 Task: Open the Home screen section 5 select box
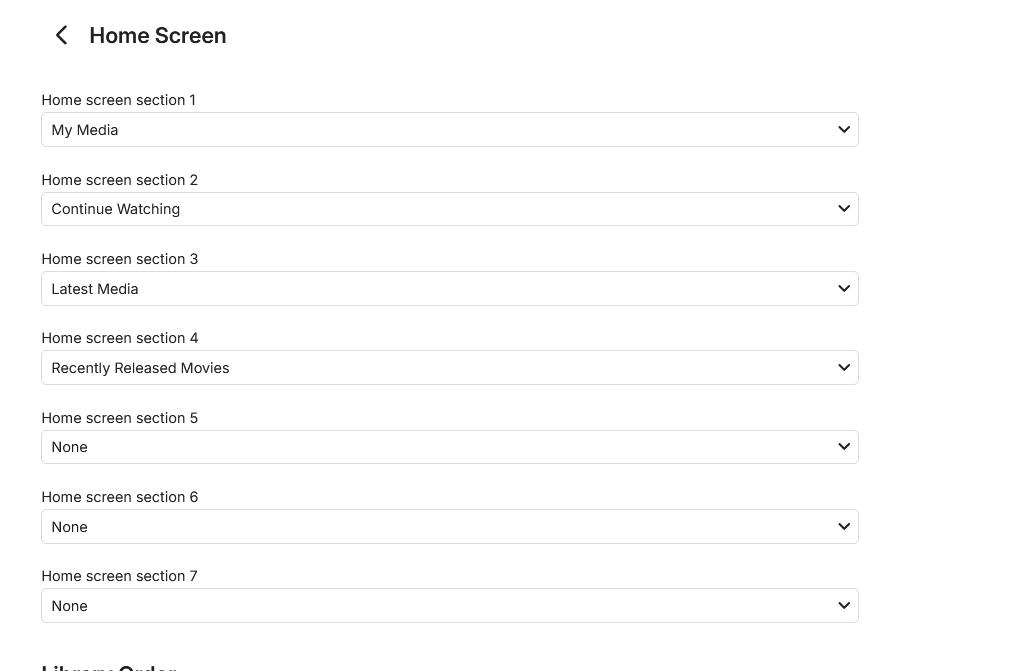click(x=449, y=447)
